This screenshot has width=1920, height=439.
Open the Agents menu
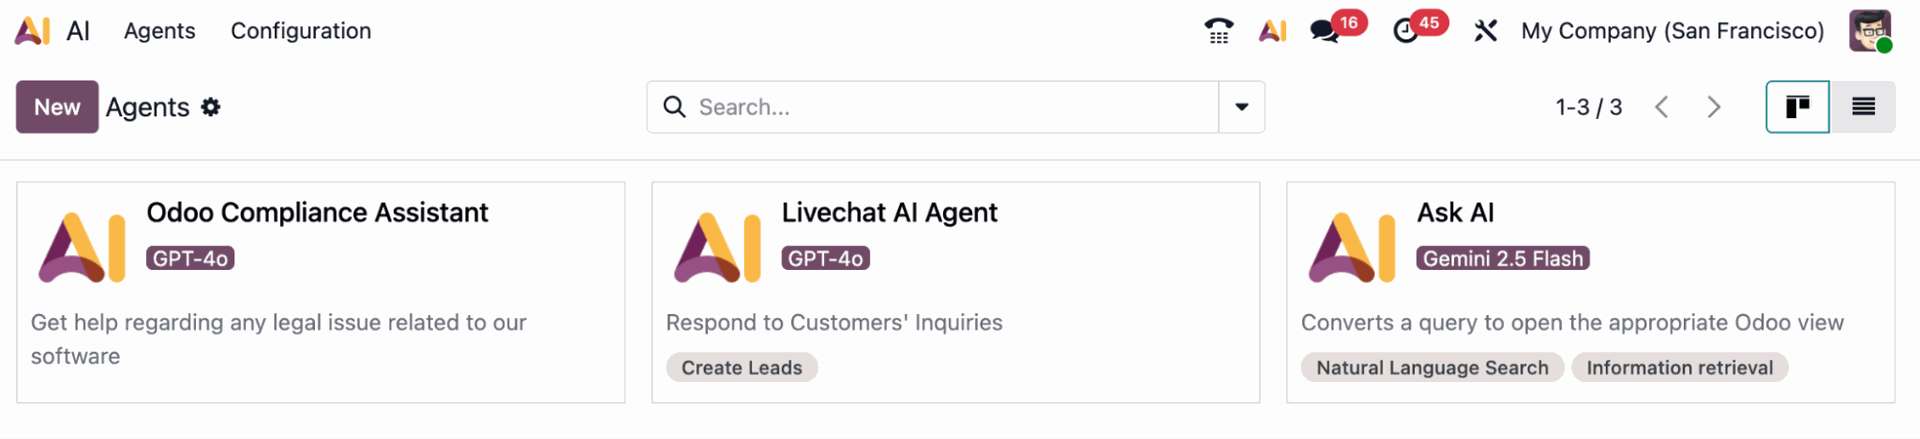pos(159,31)
